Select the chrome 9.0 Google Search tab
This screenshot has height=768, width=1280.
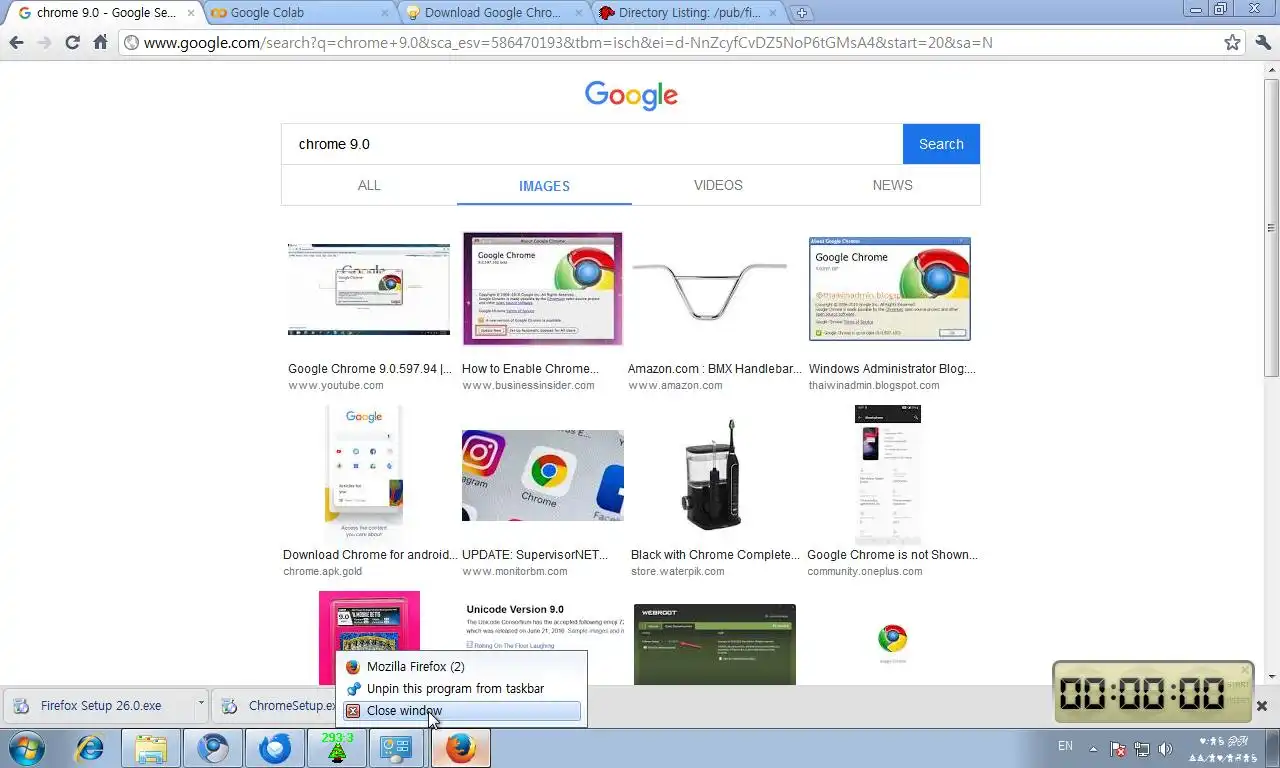[106, 13]
